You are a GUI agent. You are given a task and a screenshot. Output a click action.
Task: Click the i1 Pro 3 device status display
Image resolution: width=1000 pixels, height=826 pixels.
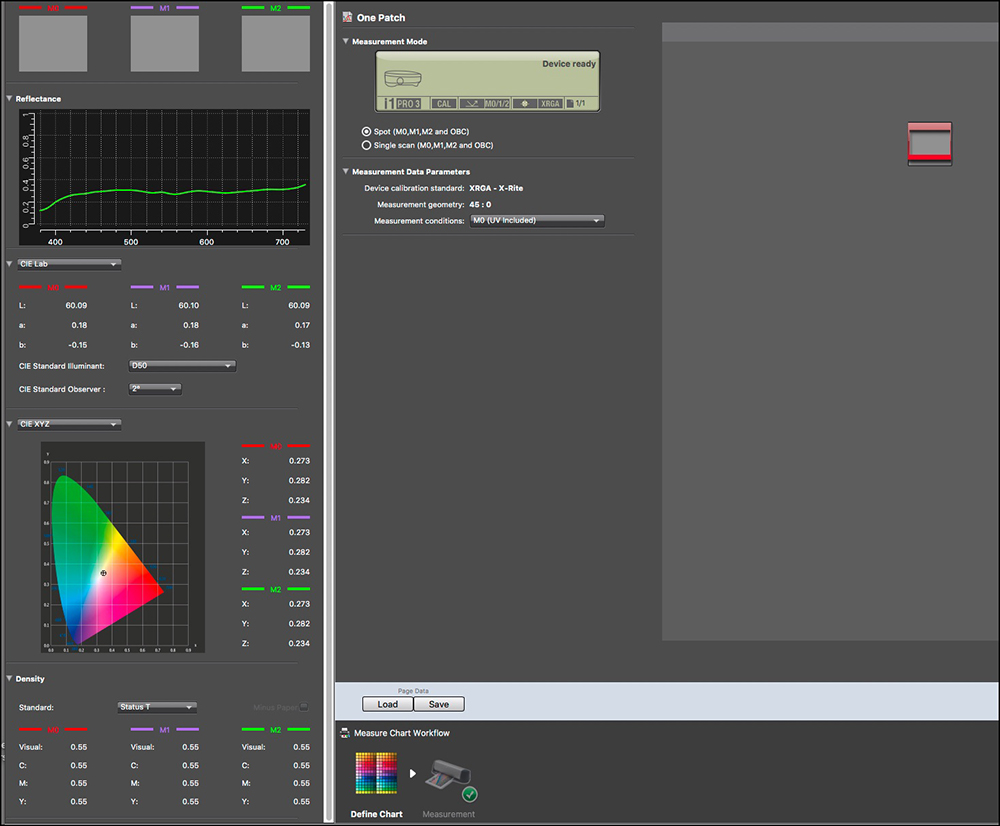[x=487, y=81]
